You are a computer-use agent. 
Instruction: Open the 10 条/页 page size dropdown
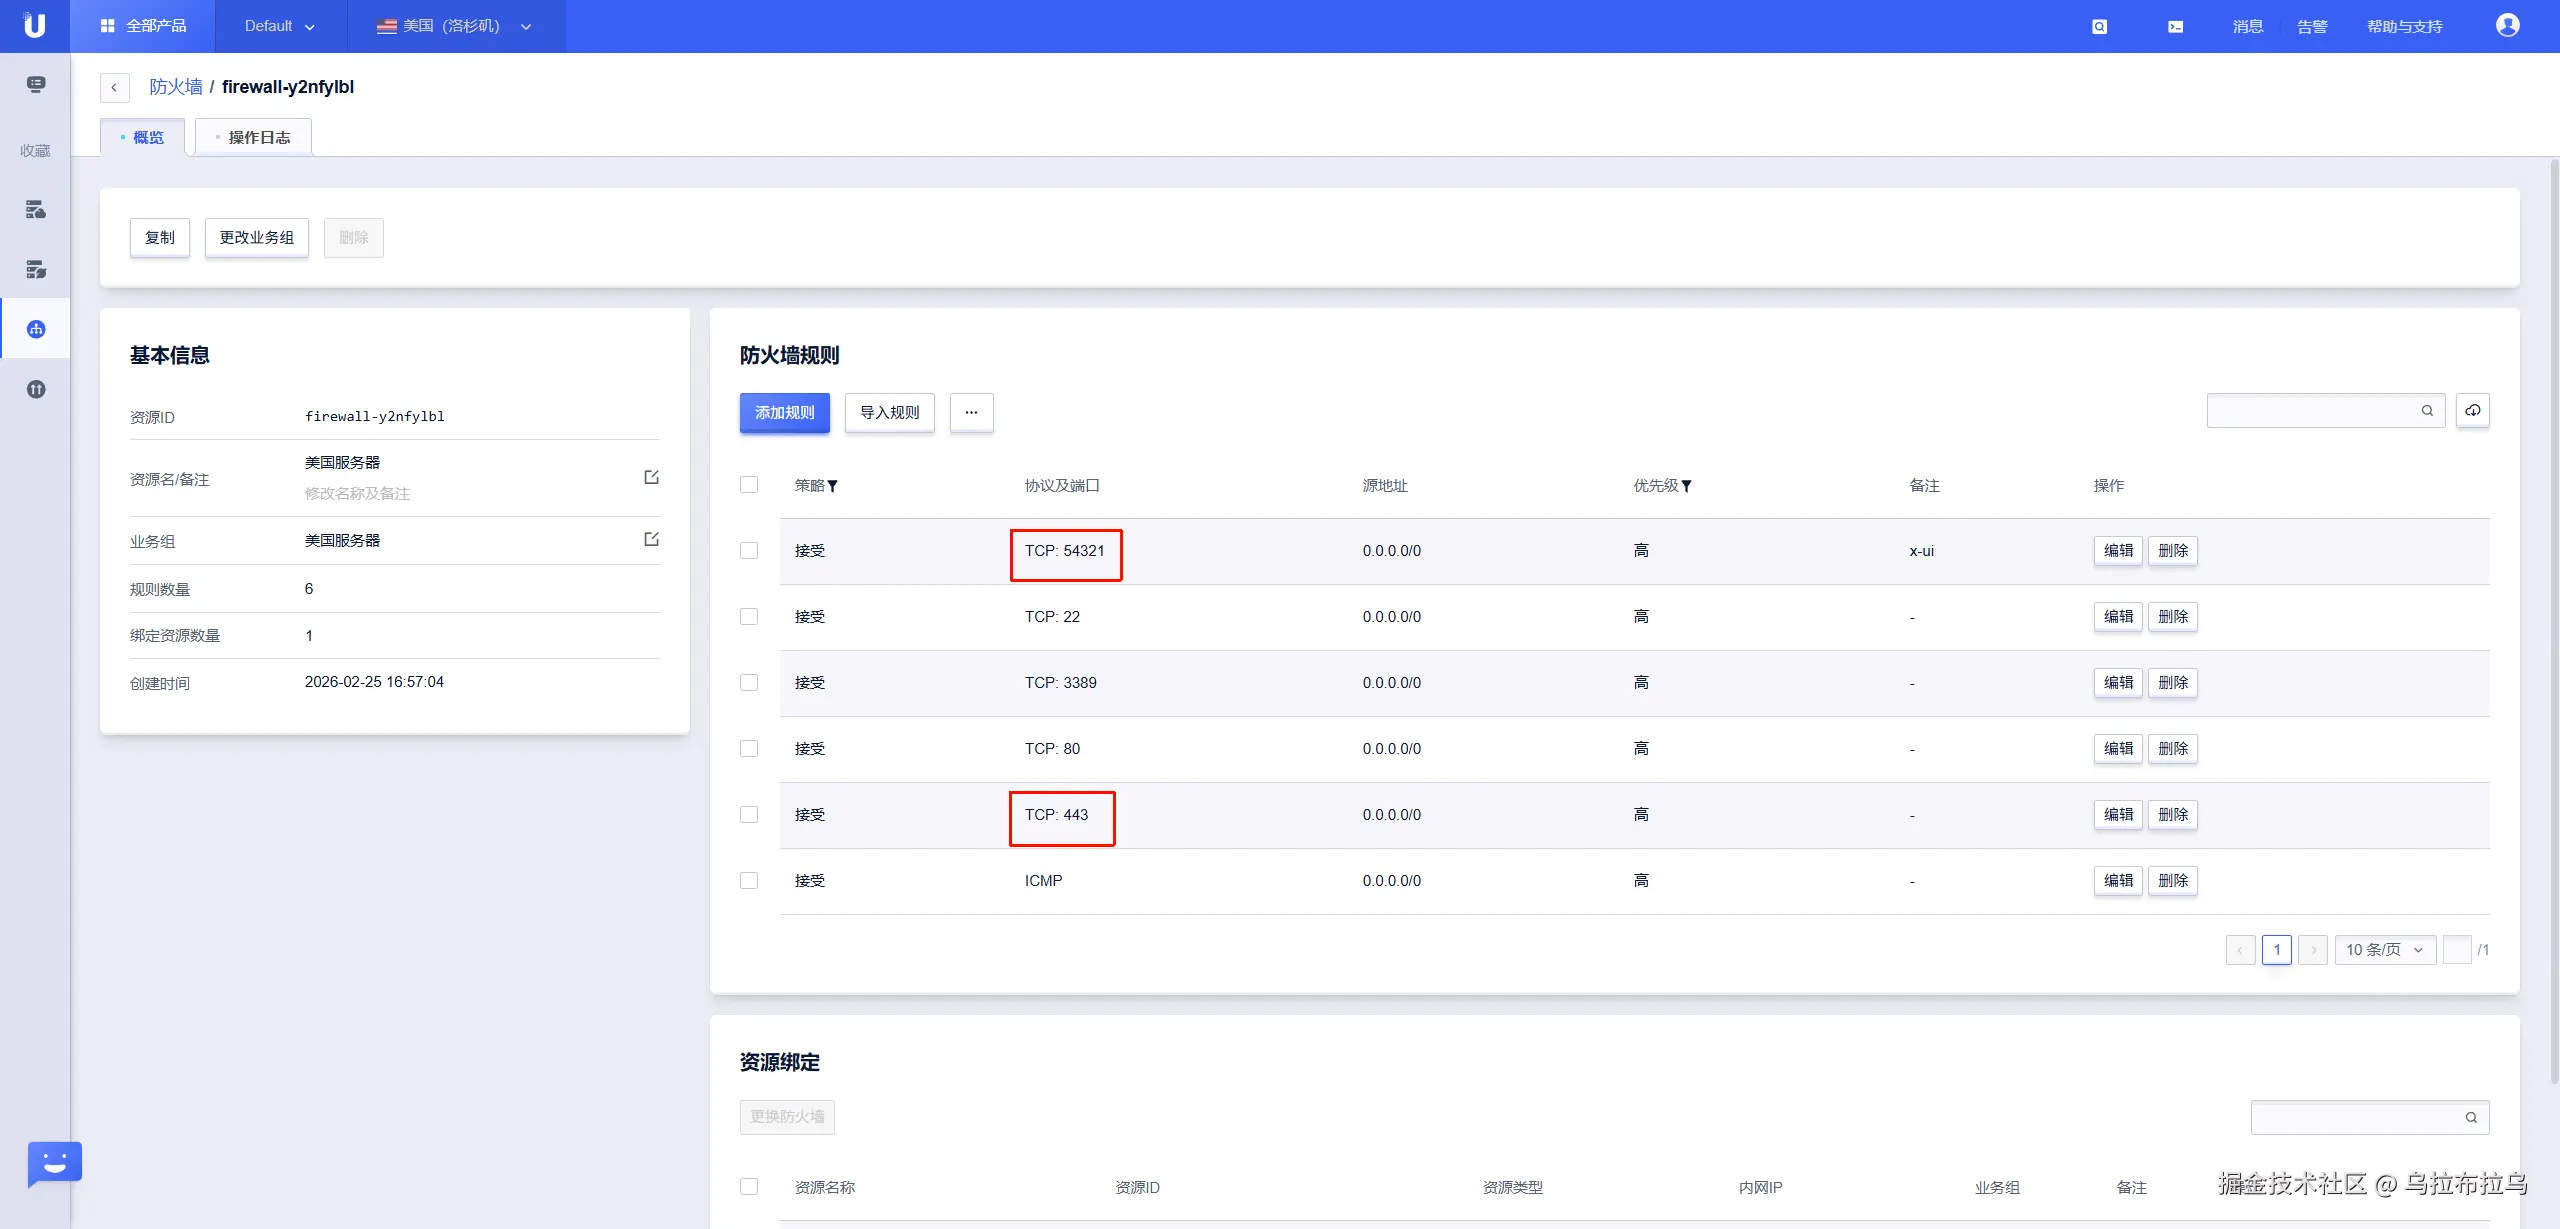point(2384,950)
